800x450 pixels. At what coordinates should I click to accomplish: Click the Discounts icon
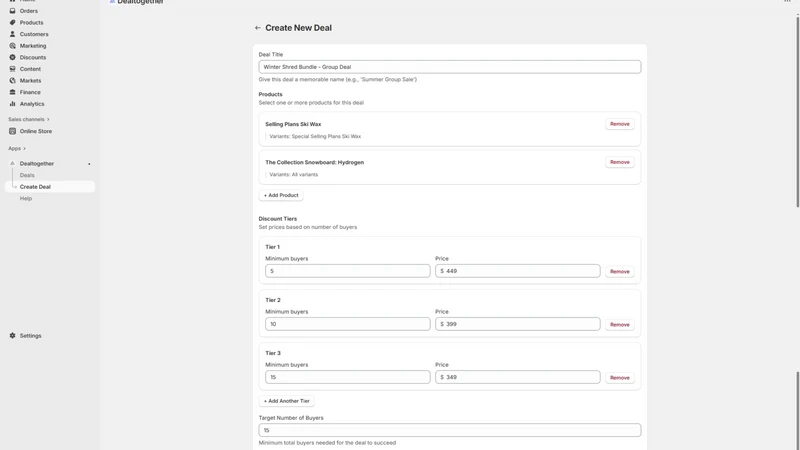pos(12,57)
